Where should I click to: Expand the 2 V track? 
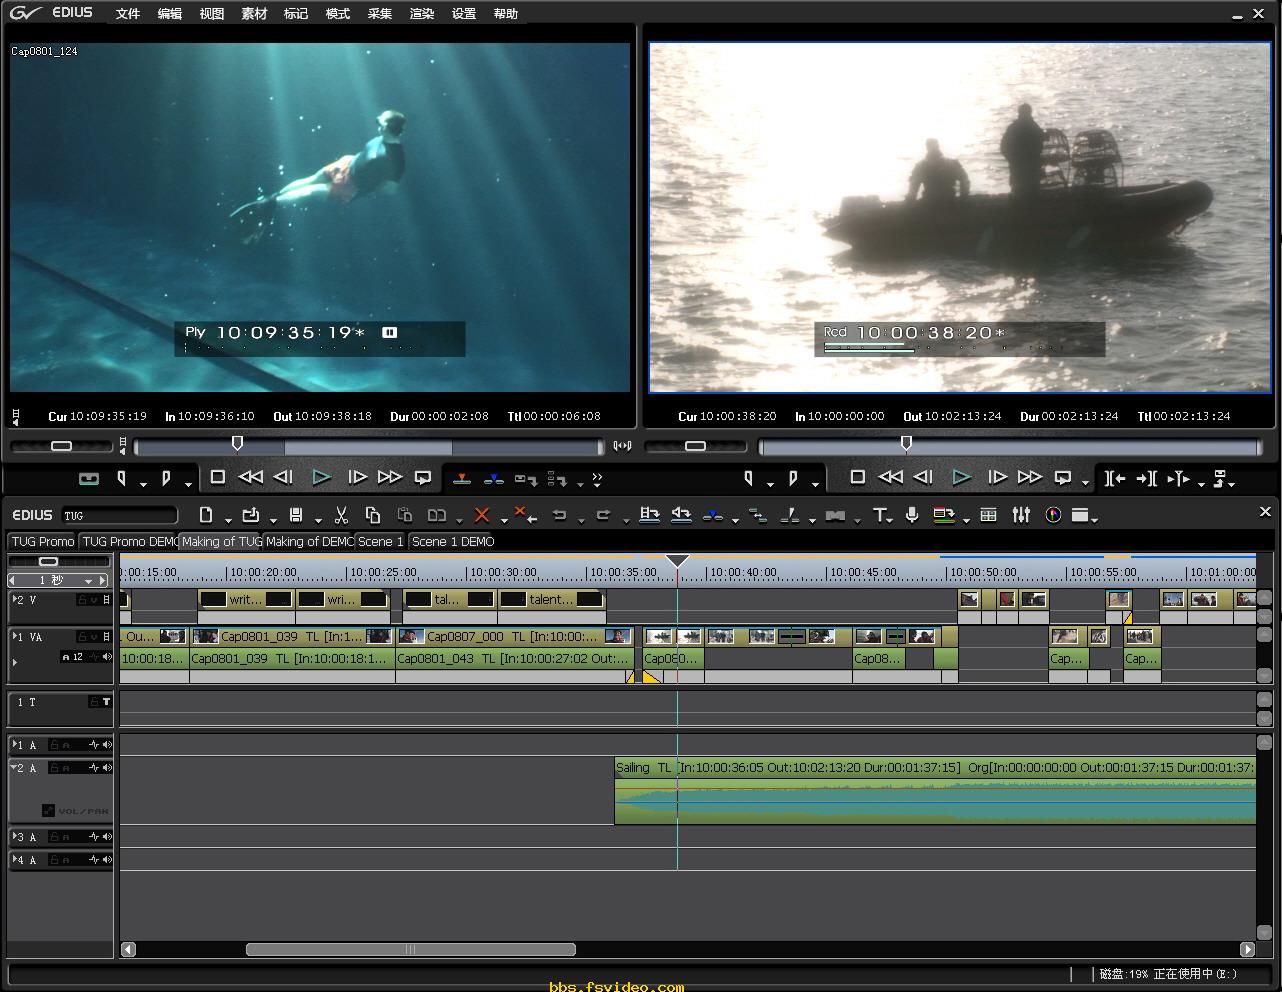(x=14, y=600)
